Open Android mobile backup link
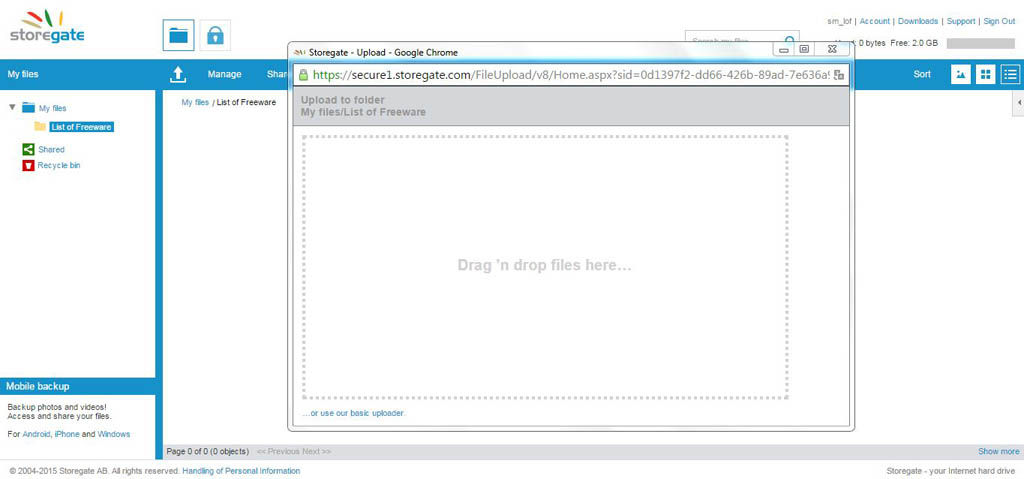This screenshot has width=1024, height=479. [37, 434]
